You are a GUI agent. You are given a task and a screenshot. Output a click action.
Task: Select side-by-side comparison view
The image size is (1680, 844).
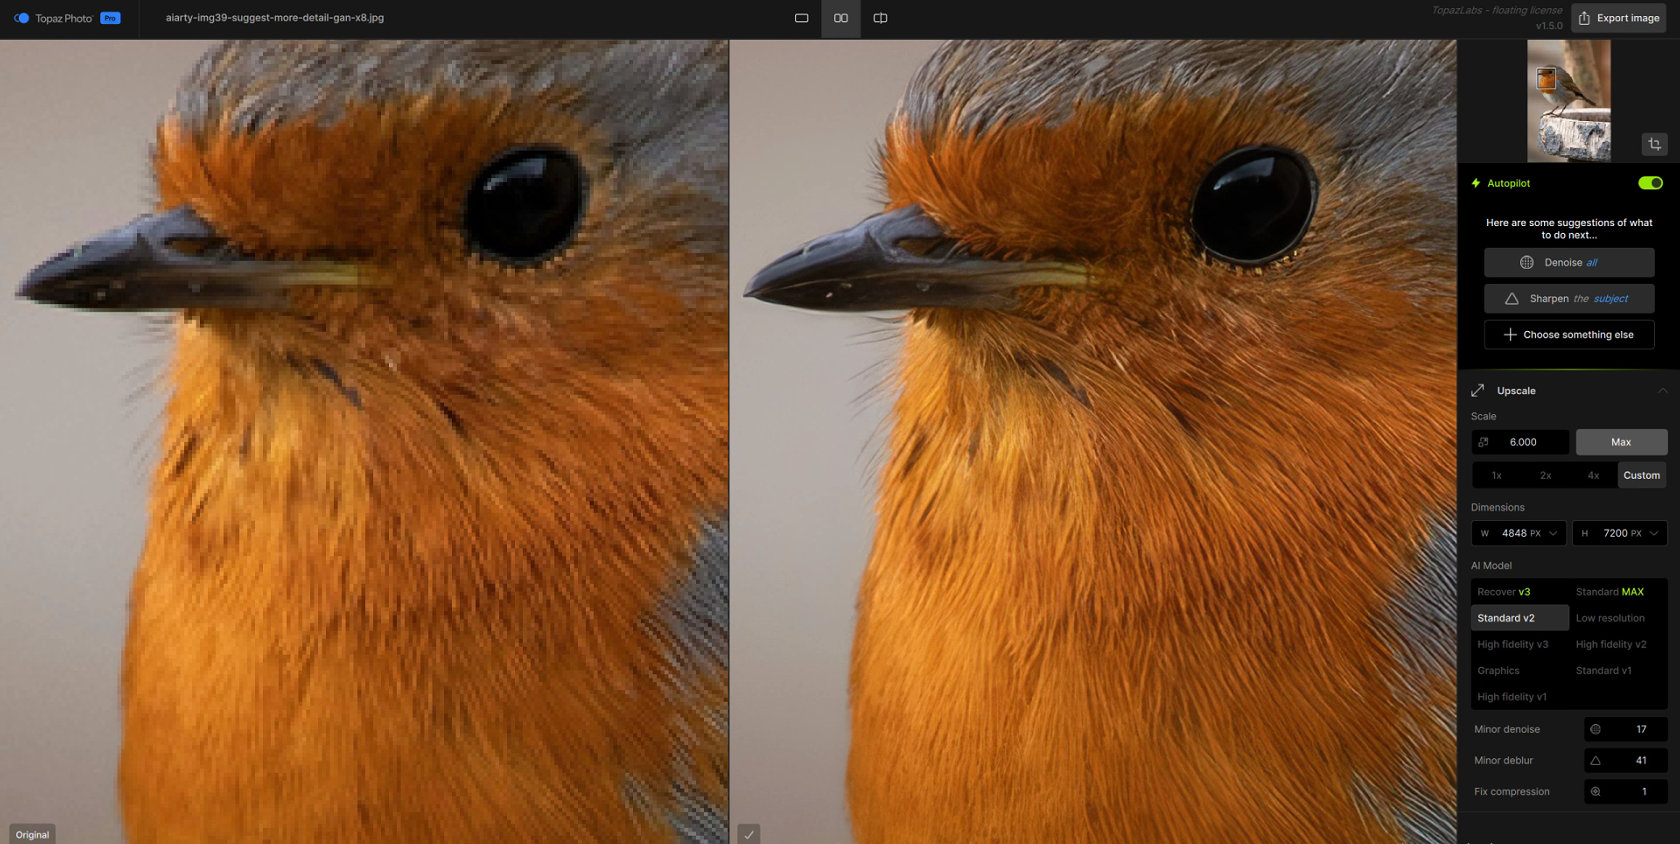point(841,18)
